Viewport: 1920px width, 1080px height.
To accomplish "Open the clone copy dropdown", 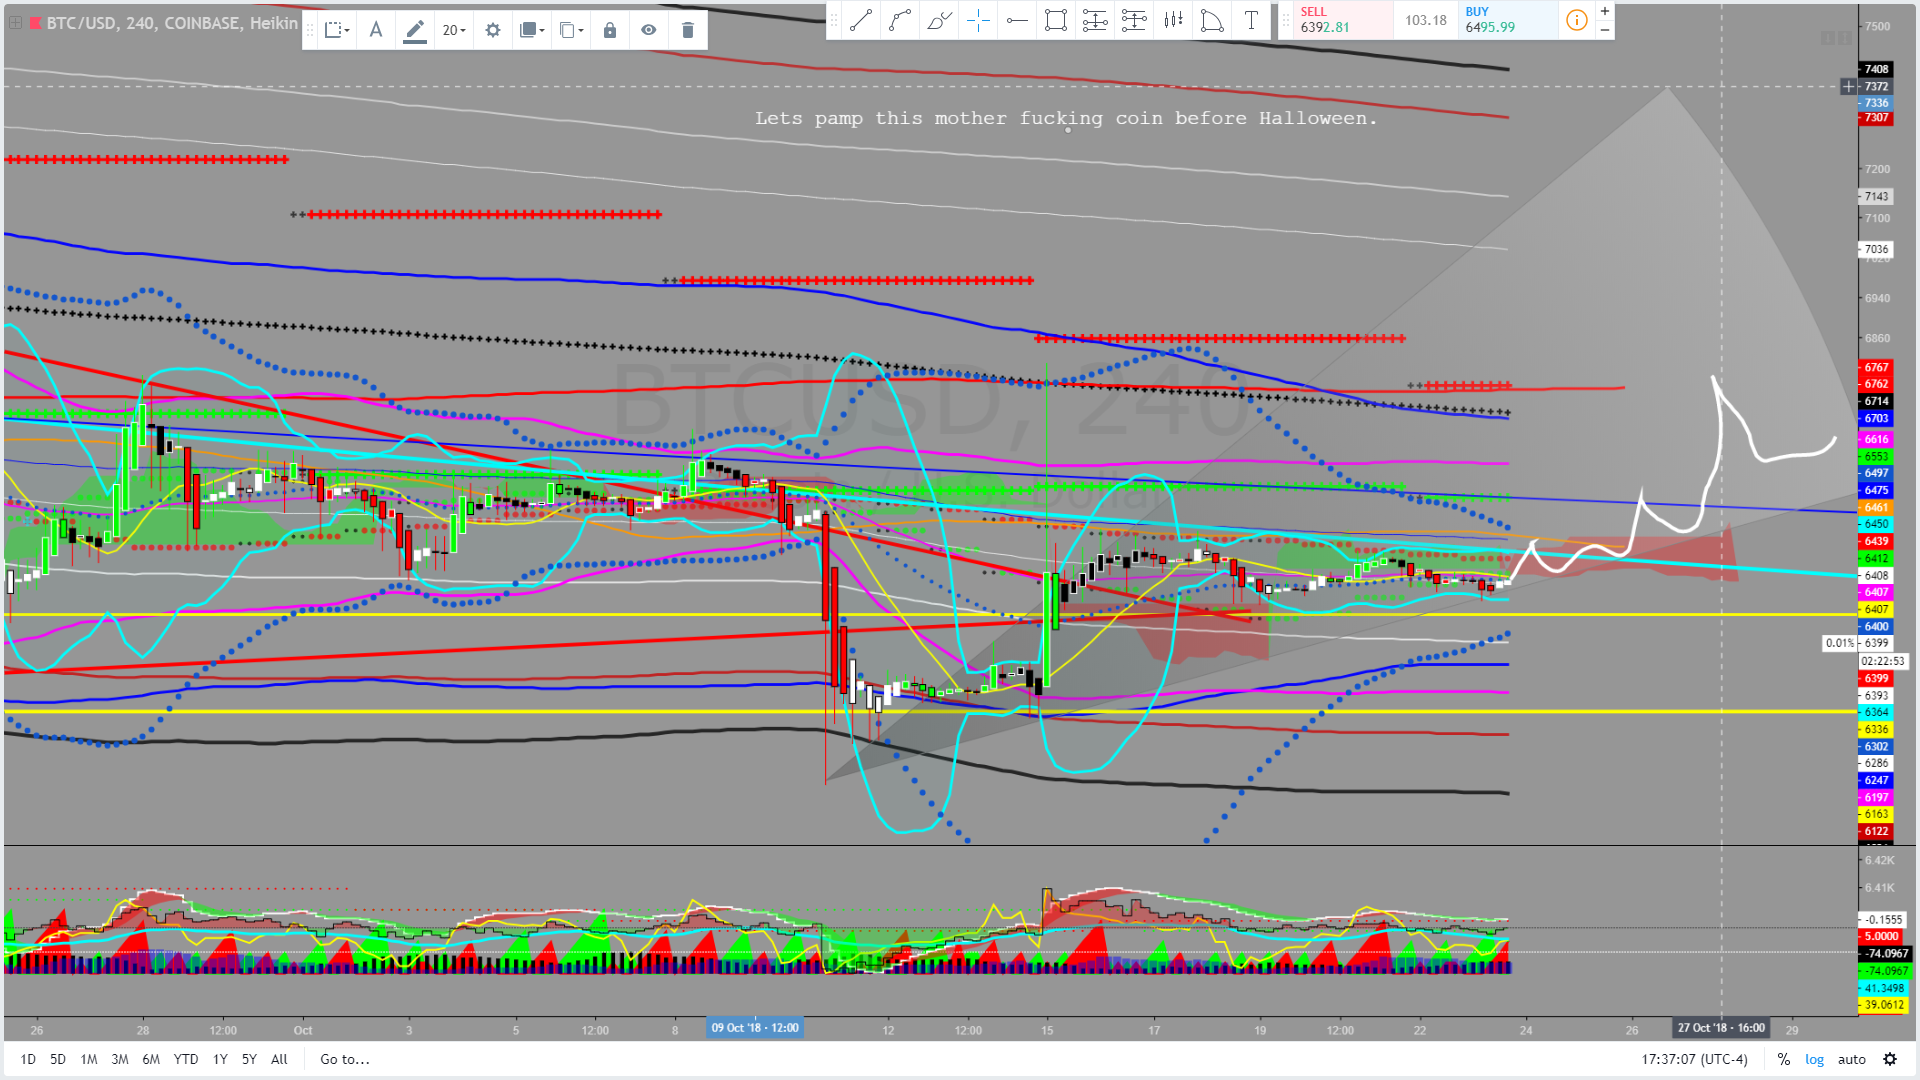I will click(x=571, y=30).
